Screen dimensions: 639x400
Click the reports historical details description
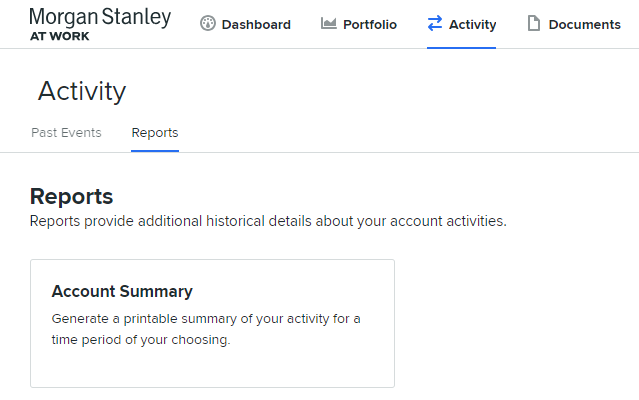point(268,221)
